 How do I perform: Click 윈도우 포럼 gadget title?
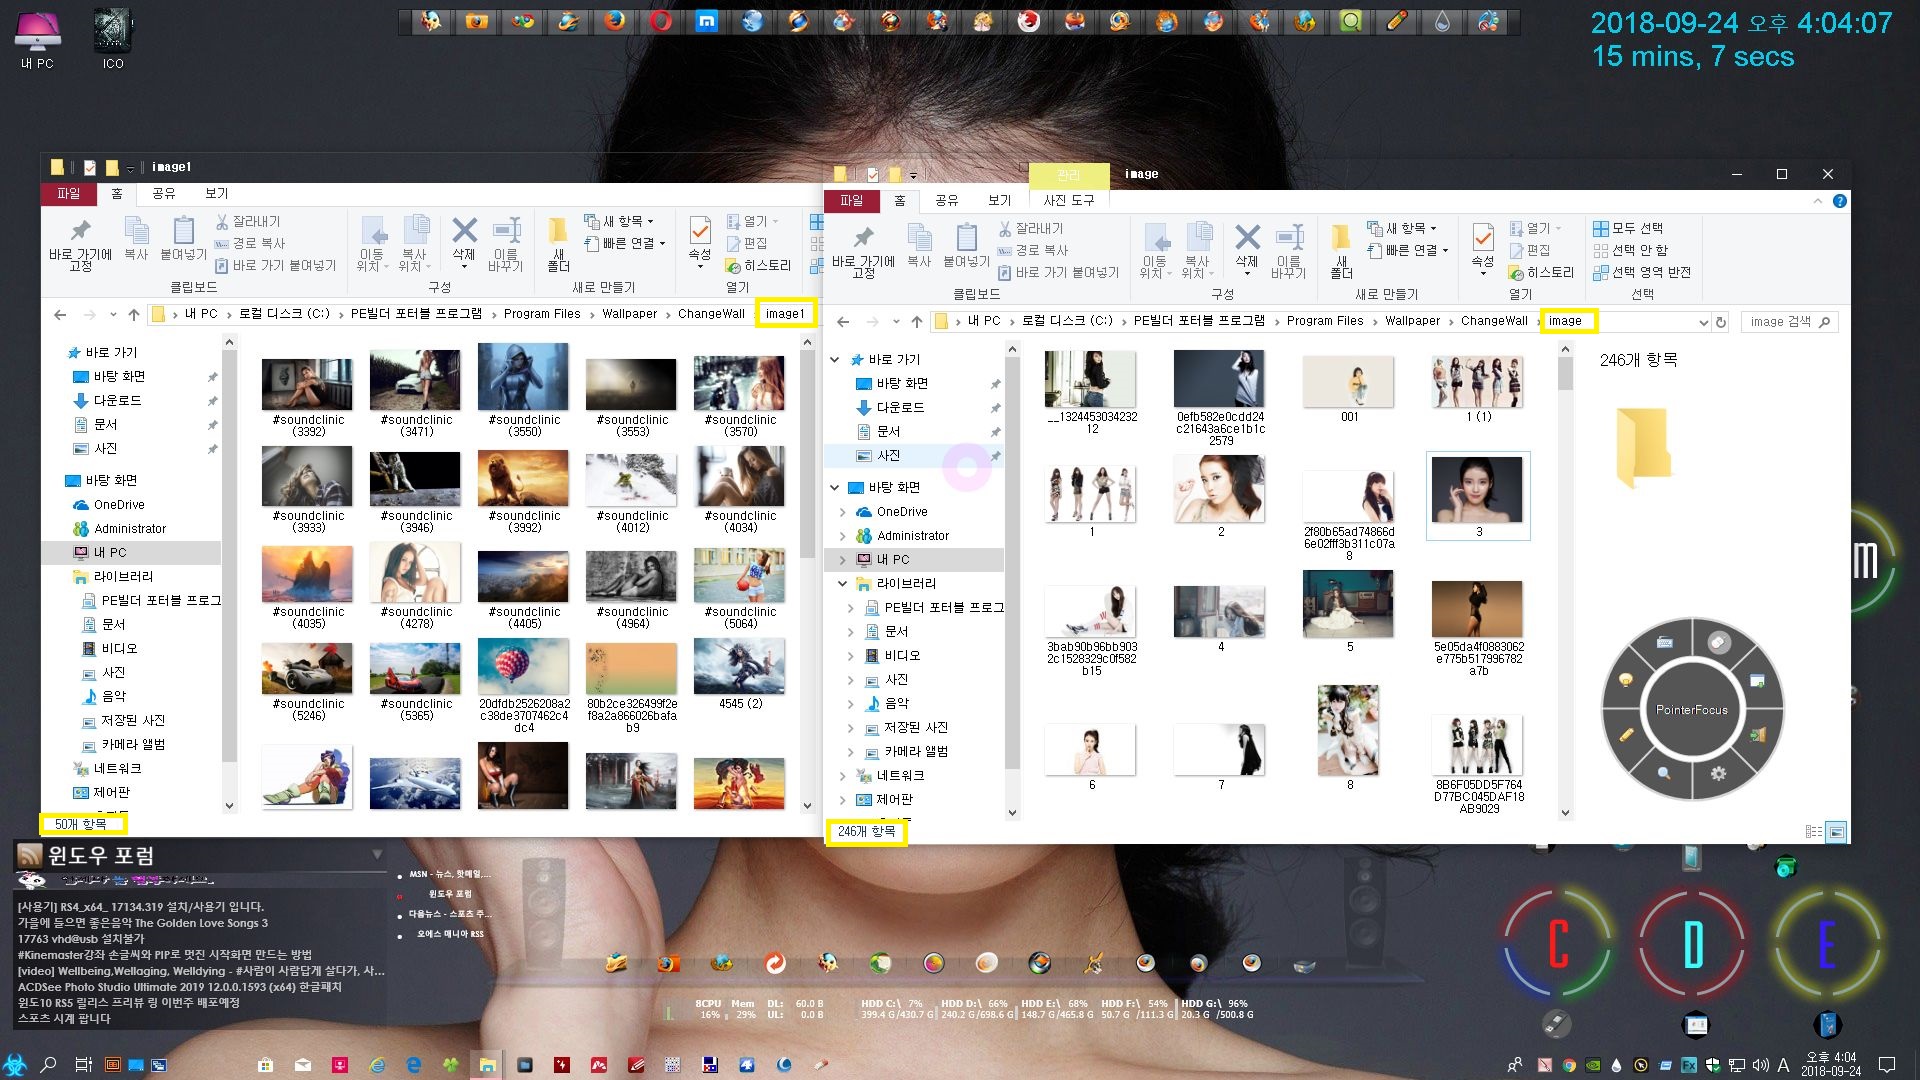pyautogui.click(x=101, y=856)
